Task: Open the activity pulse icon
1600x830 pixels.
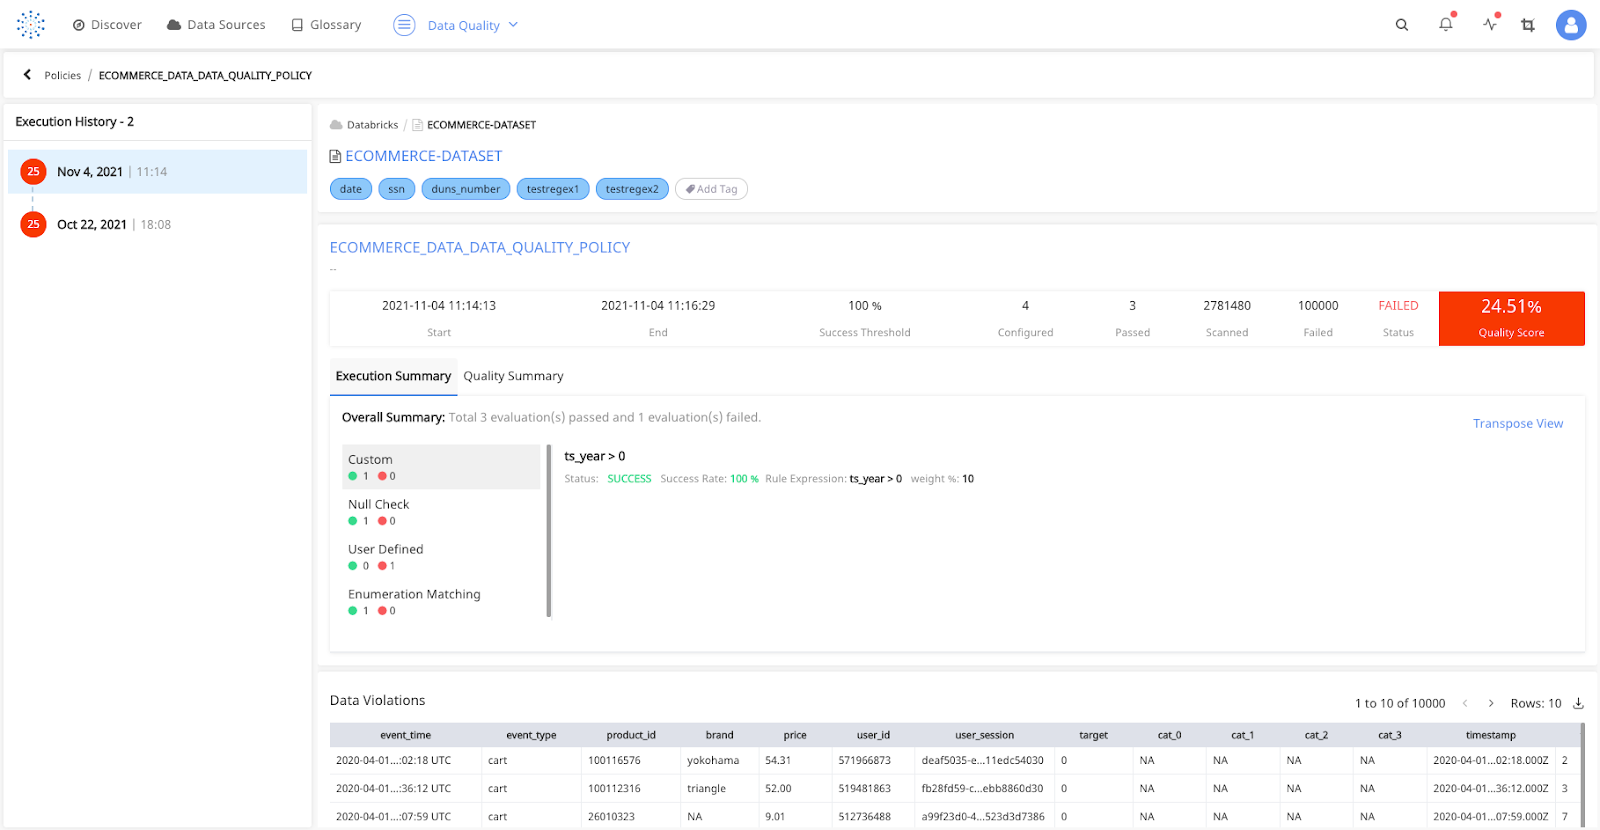Action: (1490, 24)
